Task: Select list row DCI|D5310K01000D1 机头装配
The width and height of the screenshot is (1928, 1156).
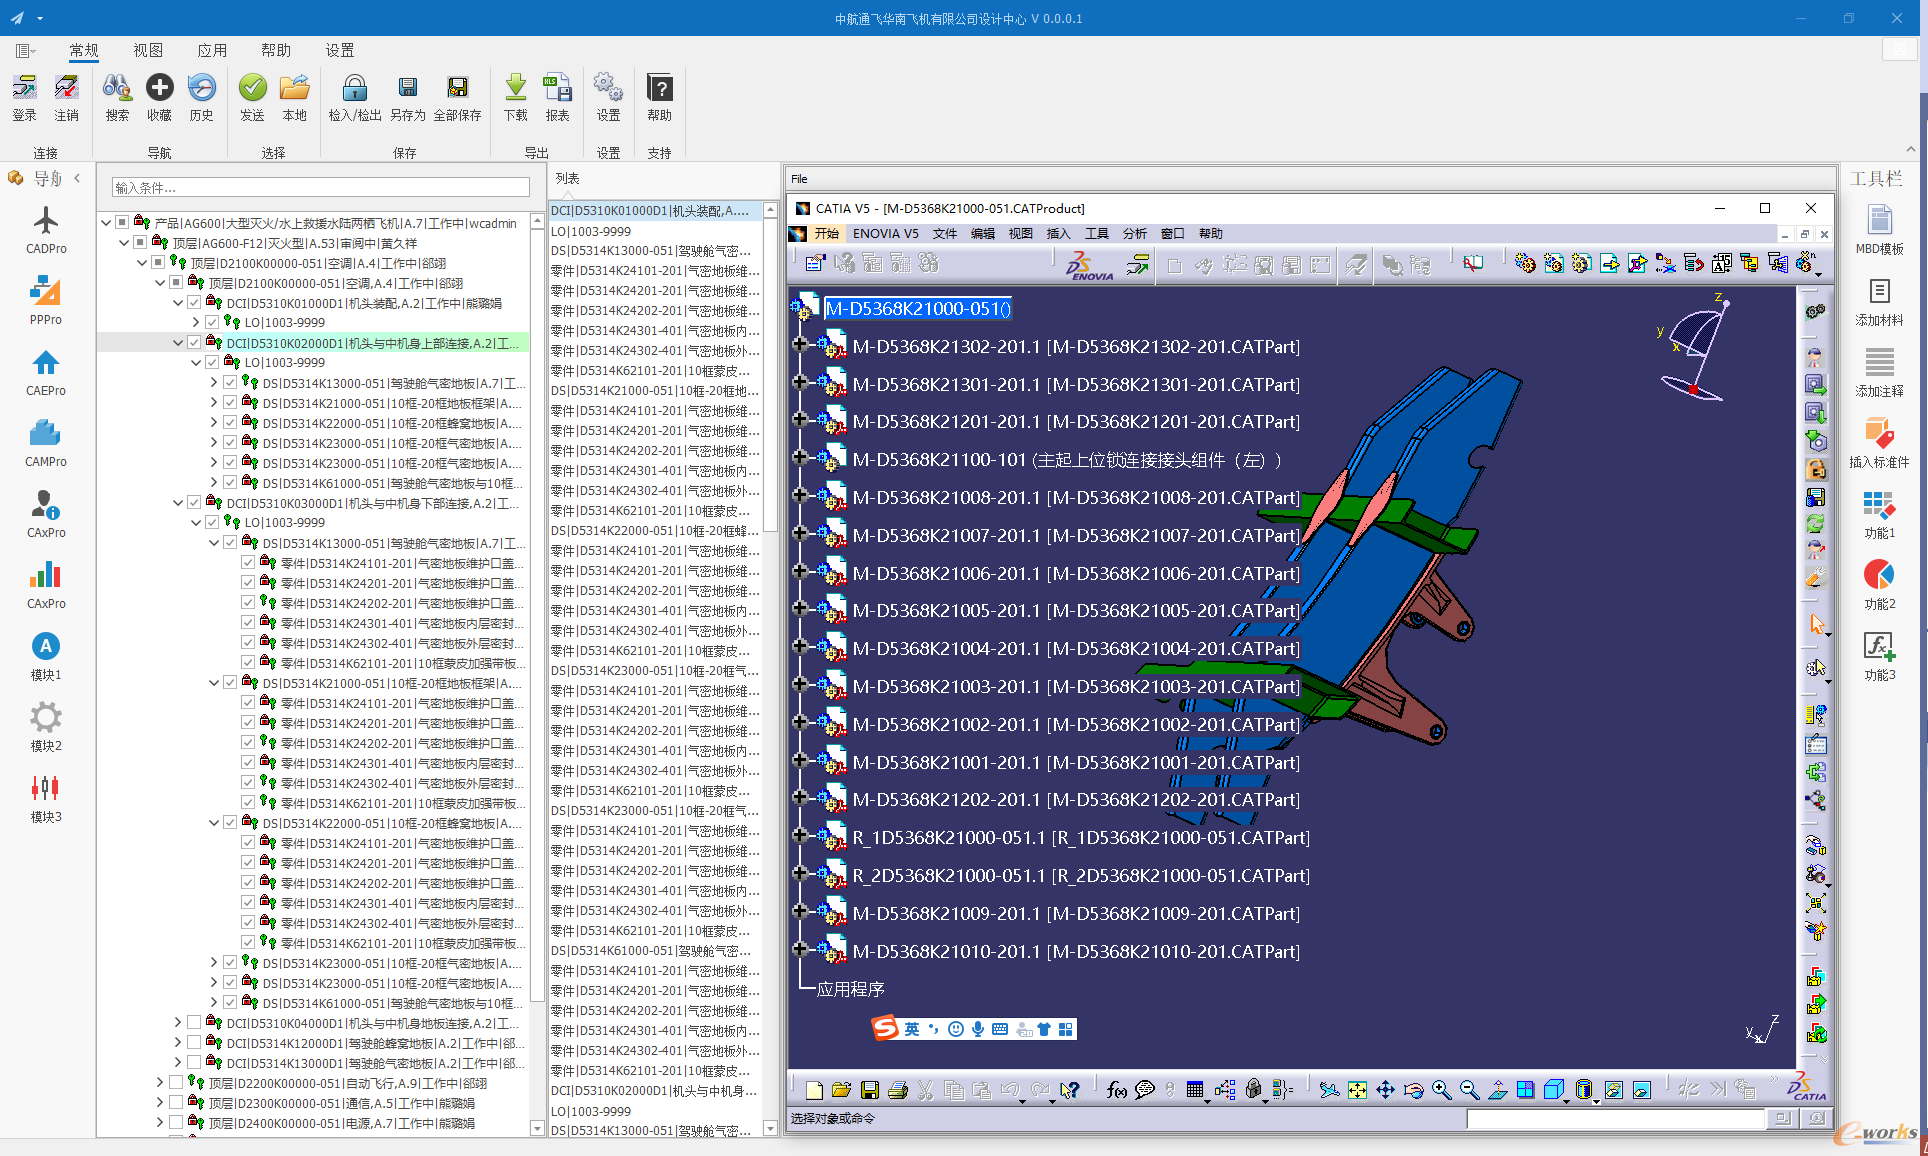Action: point(655,211)
